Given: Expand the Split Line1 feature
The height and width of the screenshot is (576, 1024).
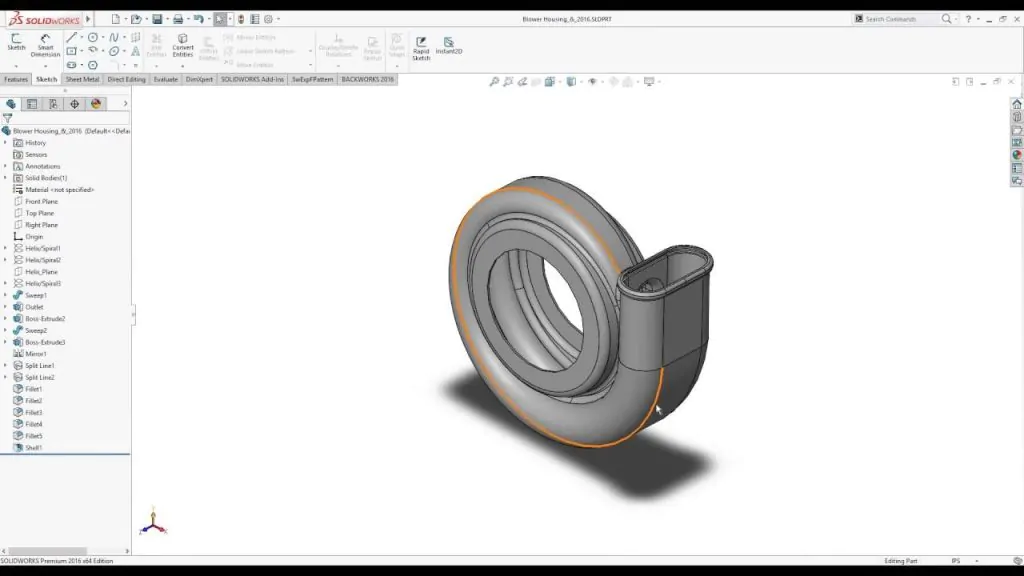Looking at the screenshot, I should pos(5,366).
